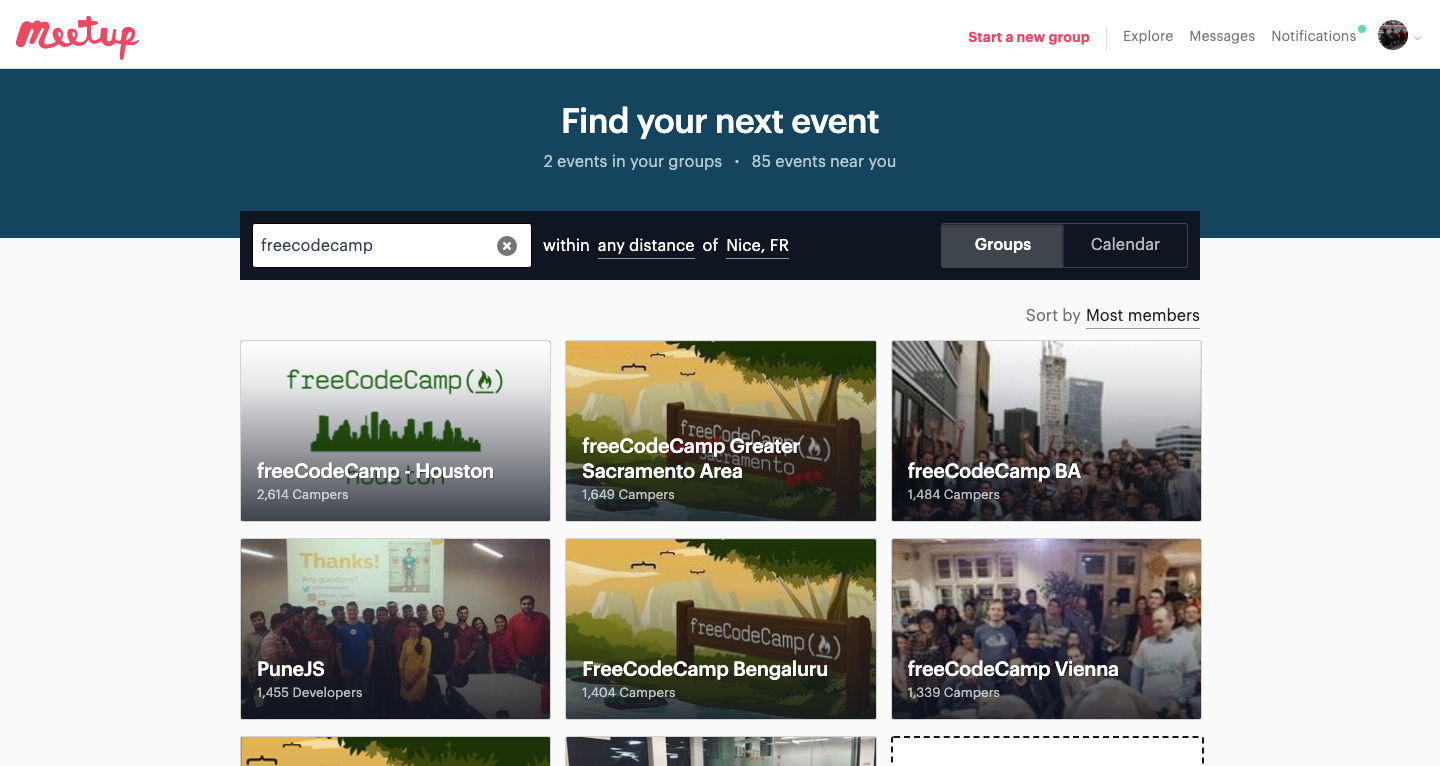Open the freeCodeCamp BA group
Viewport: 1440px width, 766px height.
pos(1046,431)
